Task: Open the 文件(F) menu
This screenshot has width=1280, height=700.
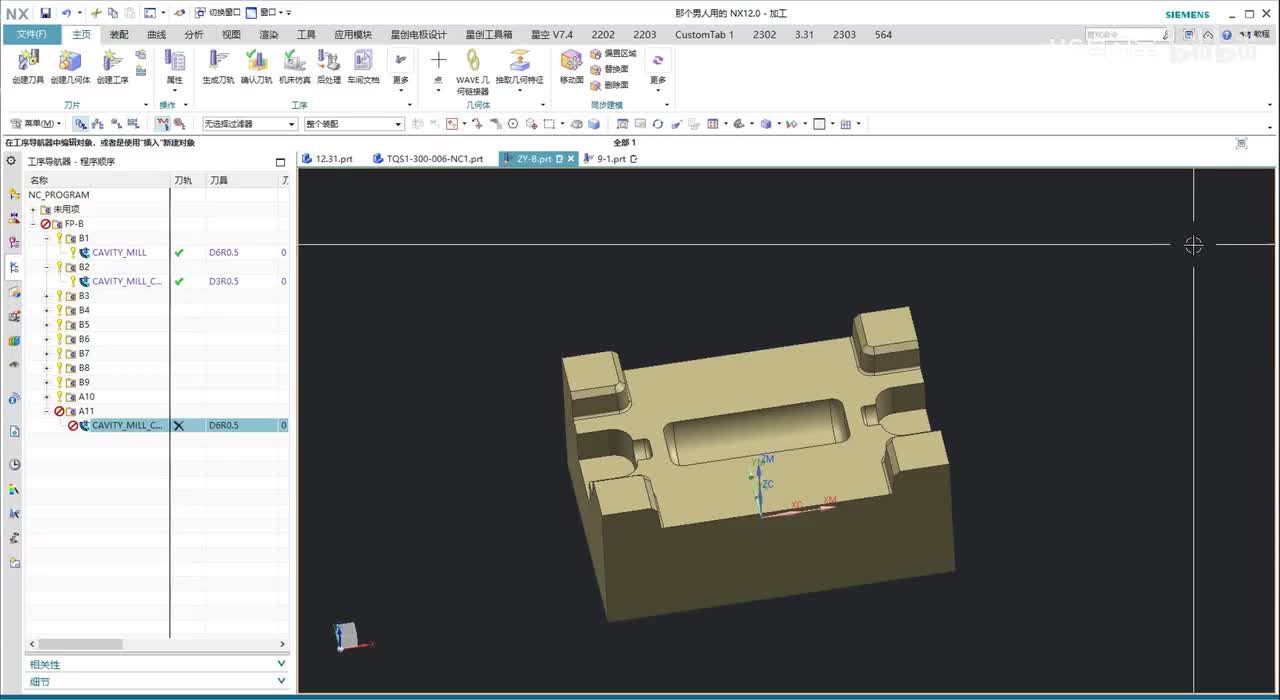Action: point(31,34)
